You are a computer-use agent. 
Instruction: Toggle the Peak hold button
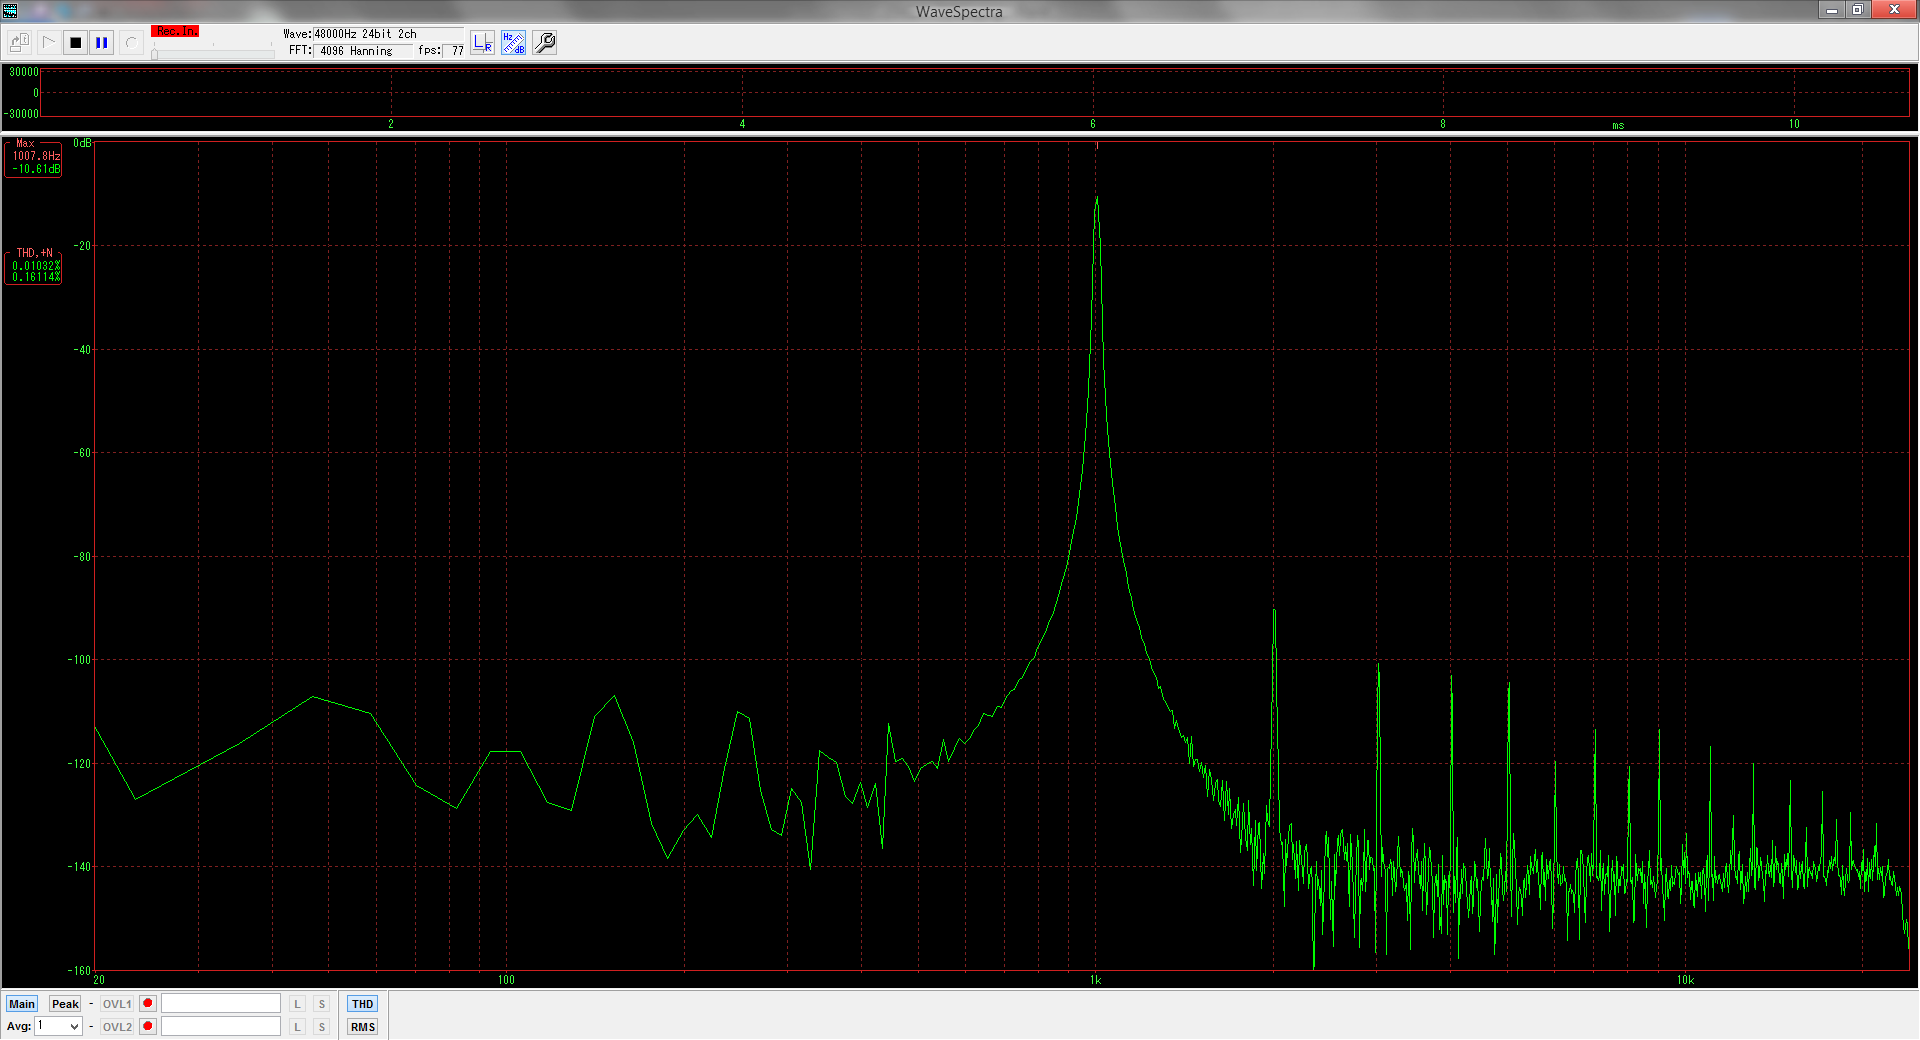65,1004
